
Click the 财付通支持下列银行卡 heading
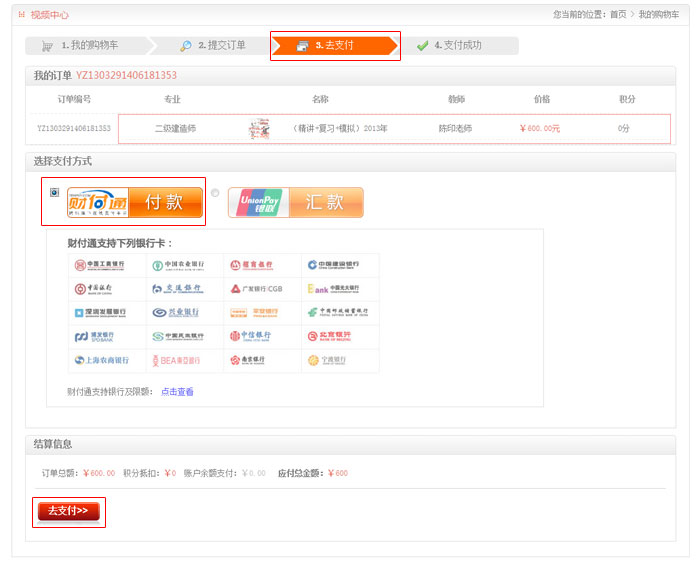120,243
